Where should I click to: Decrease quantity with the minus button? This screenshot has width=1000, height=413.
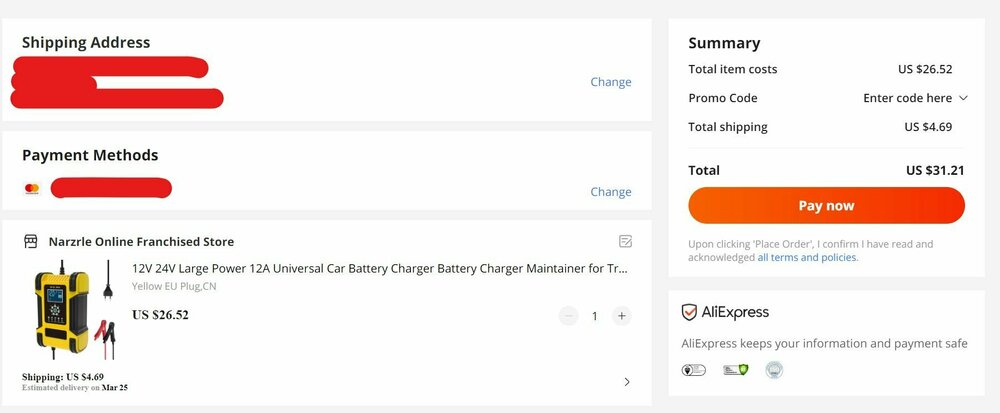[569, 316]
